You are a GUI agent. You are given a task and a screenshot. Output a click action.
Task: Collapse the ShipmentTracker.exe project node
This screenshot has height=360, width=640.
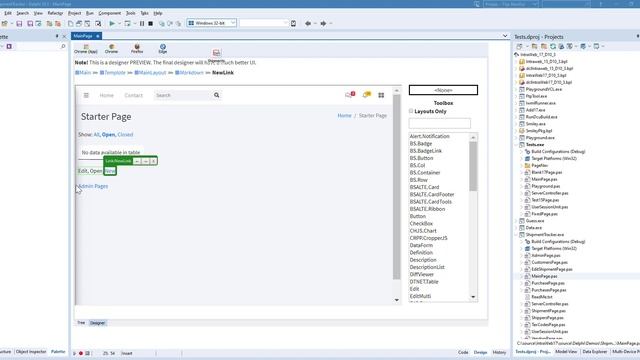pyautogui.click(x=516, y=235)
